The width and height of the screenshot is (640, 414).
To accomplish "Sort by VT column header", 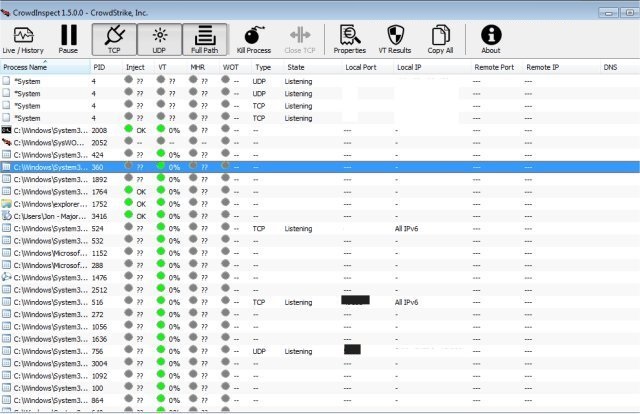I will (x=171, y=67).
